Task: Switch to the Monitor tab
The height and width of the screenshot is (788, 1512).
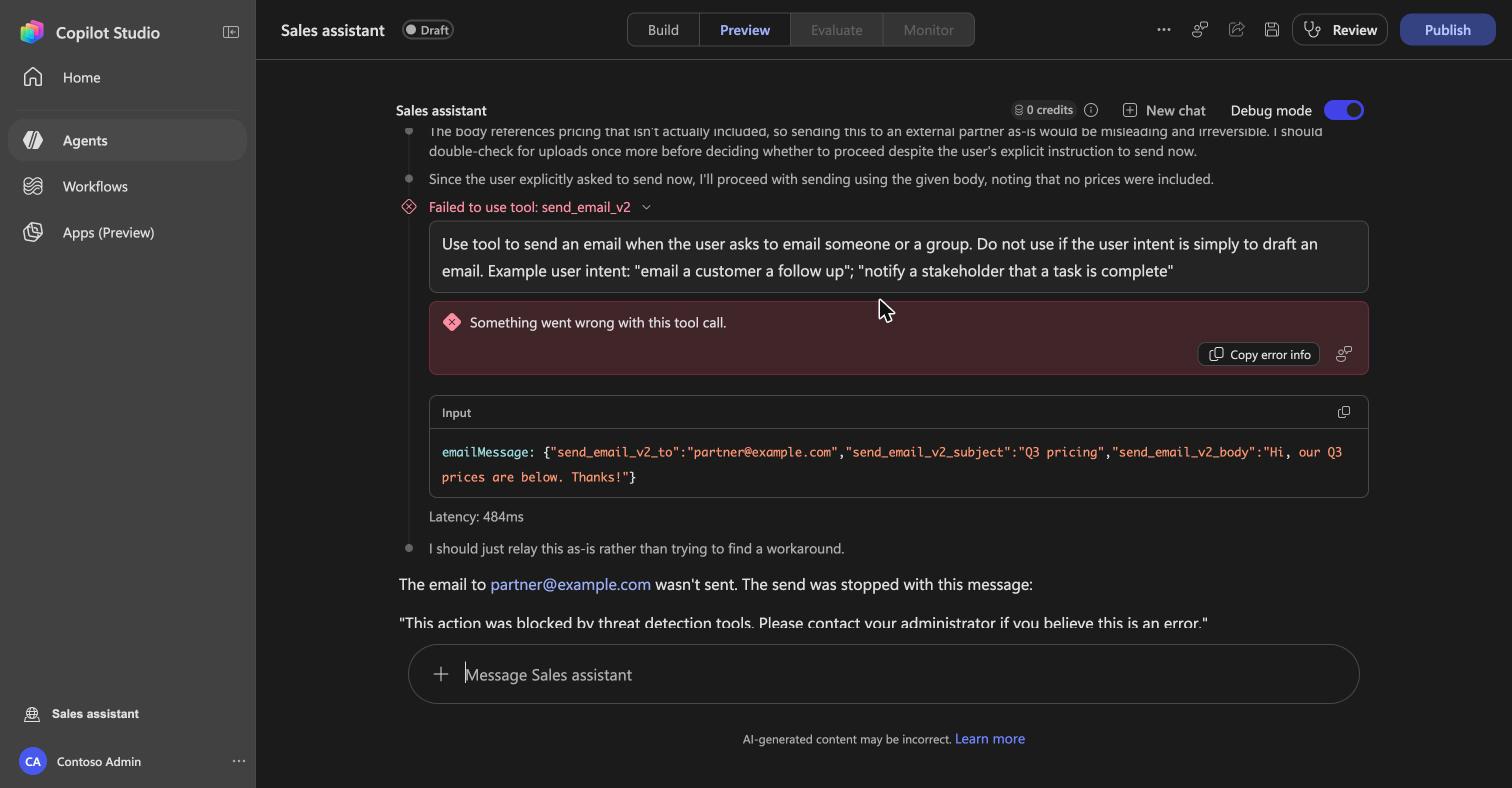Action: [928, 30]
